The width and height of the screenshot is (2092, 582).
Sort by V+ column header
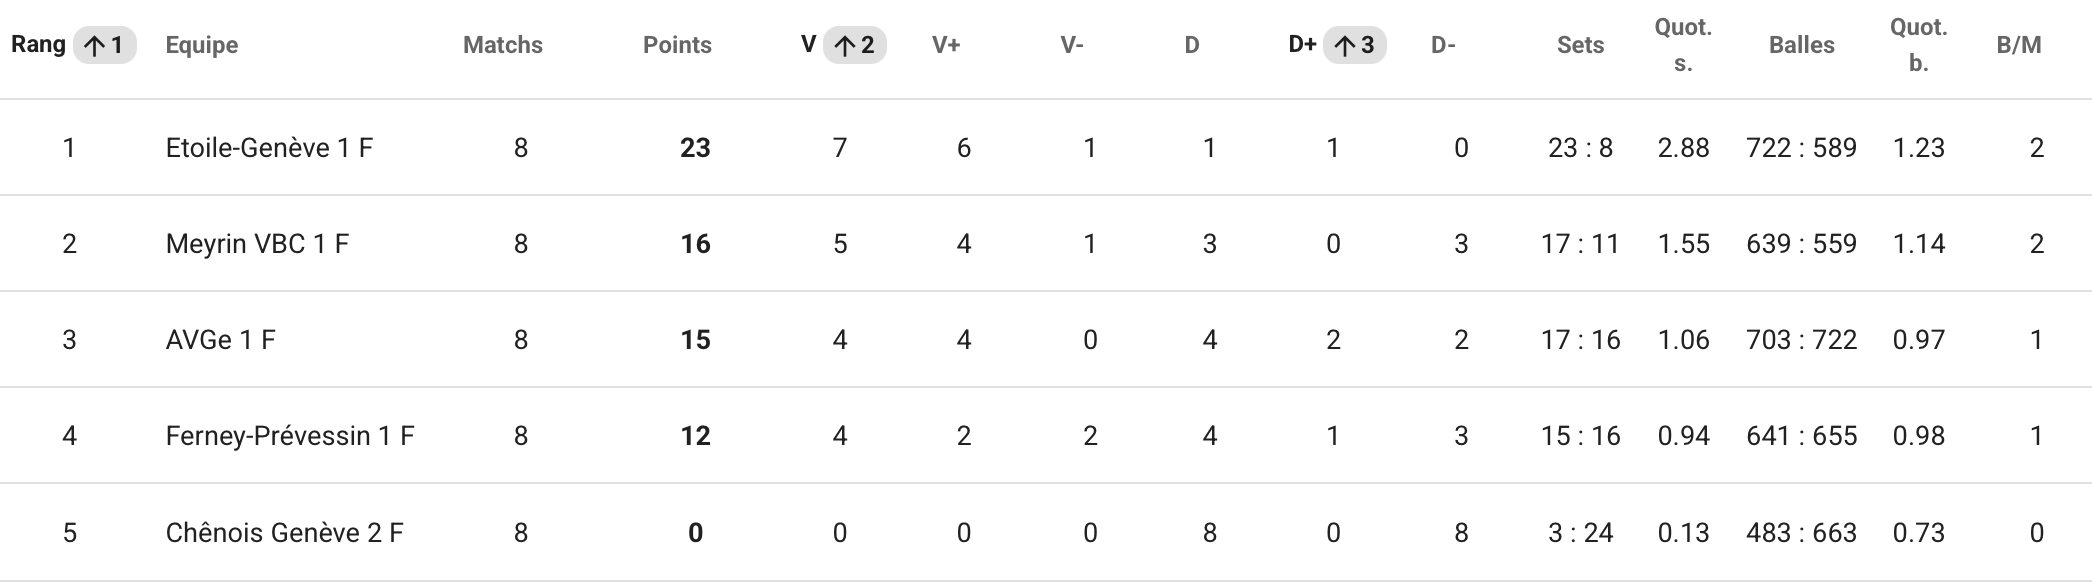point(946,45)
